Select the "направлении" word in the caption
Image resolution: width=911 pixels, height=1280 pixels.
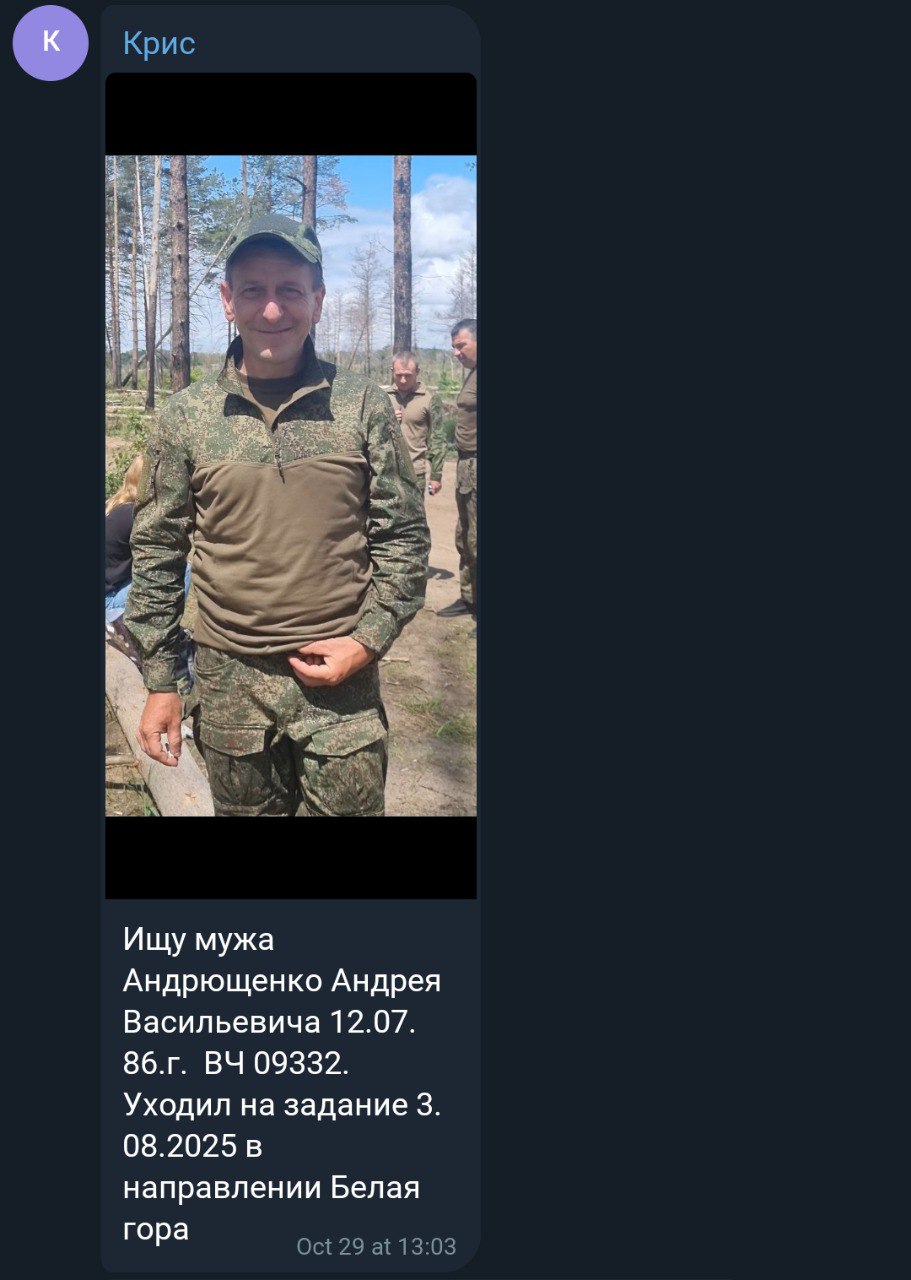pos(222,1190)
